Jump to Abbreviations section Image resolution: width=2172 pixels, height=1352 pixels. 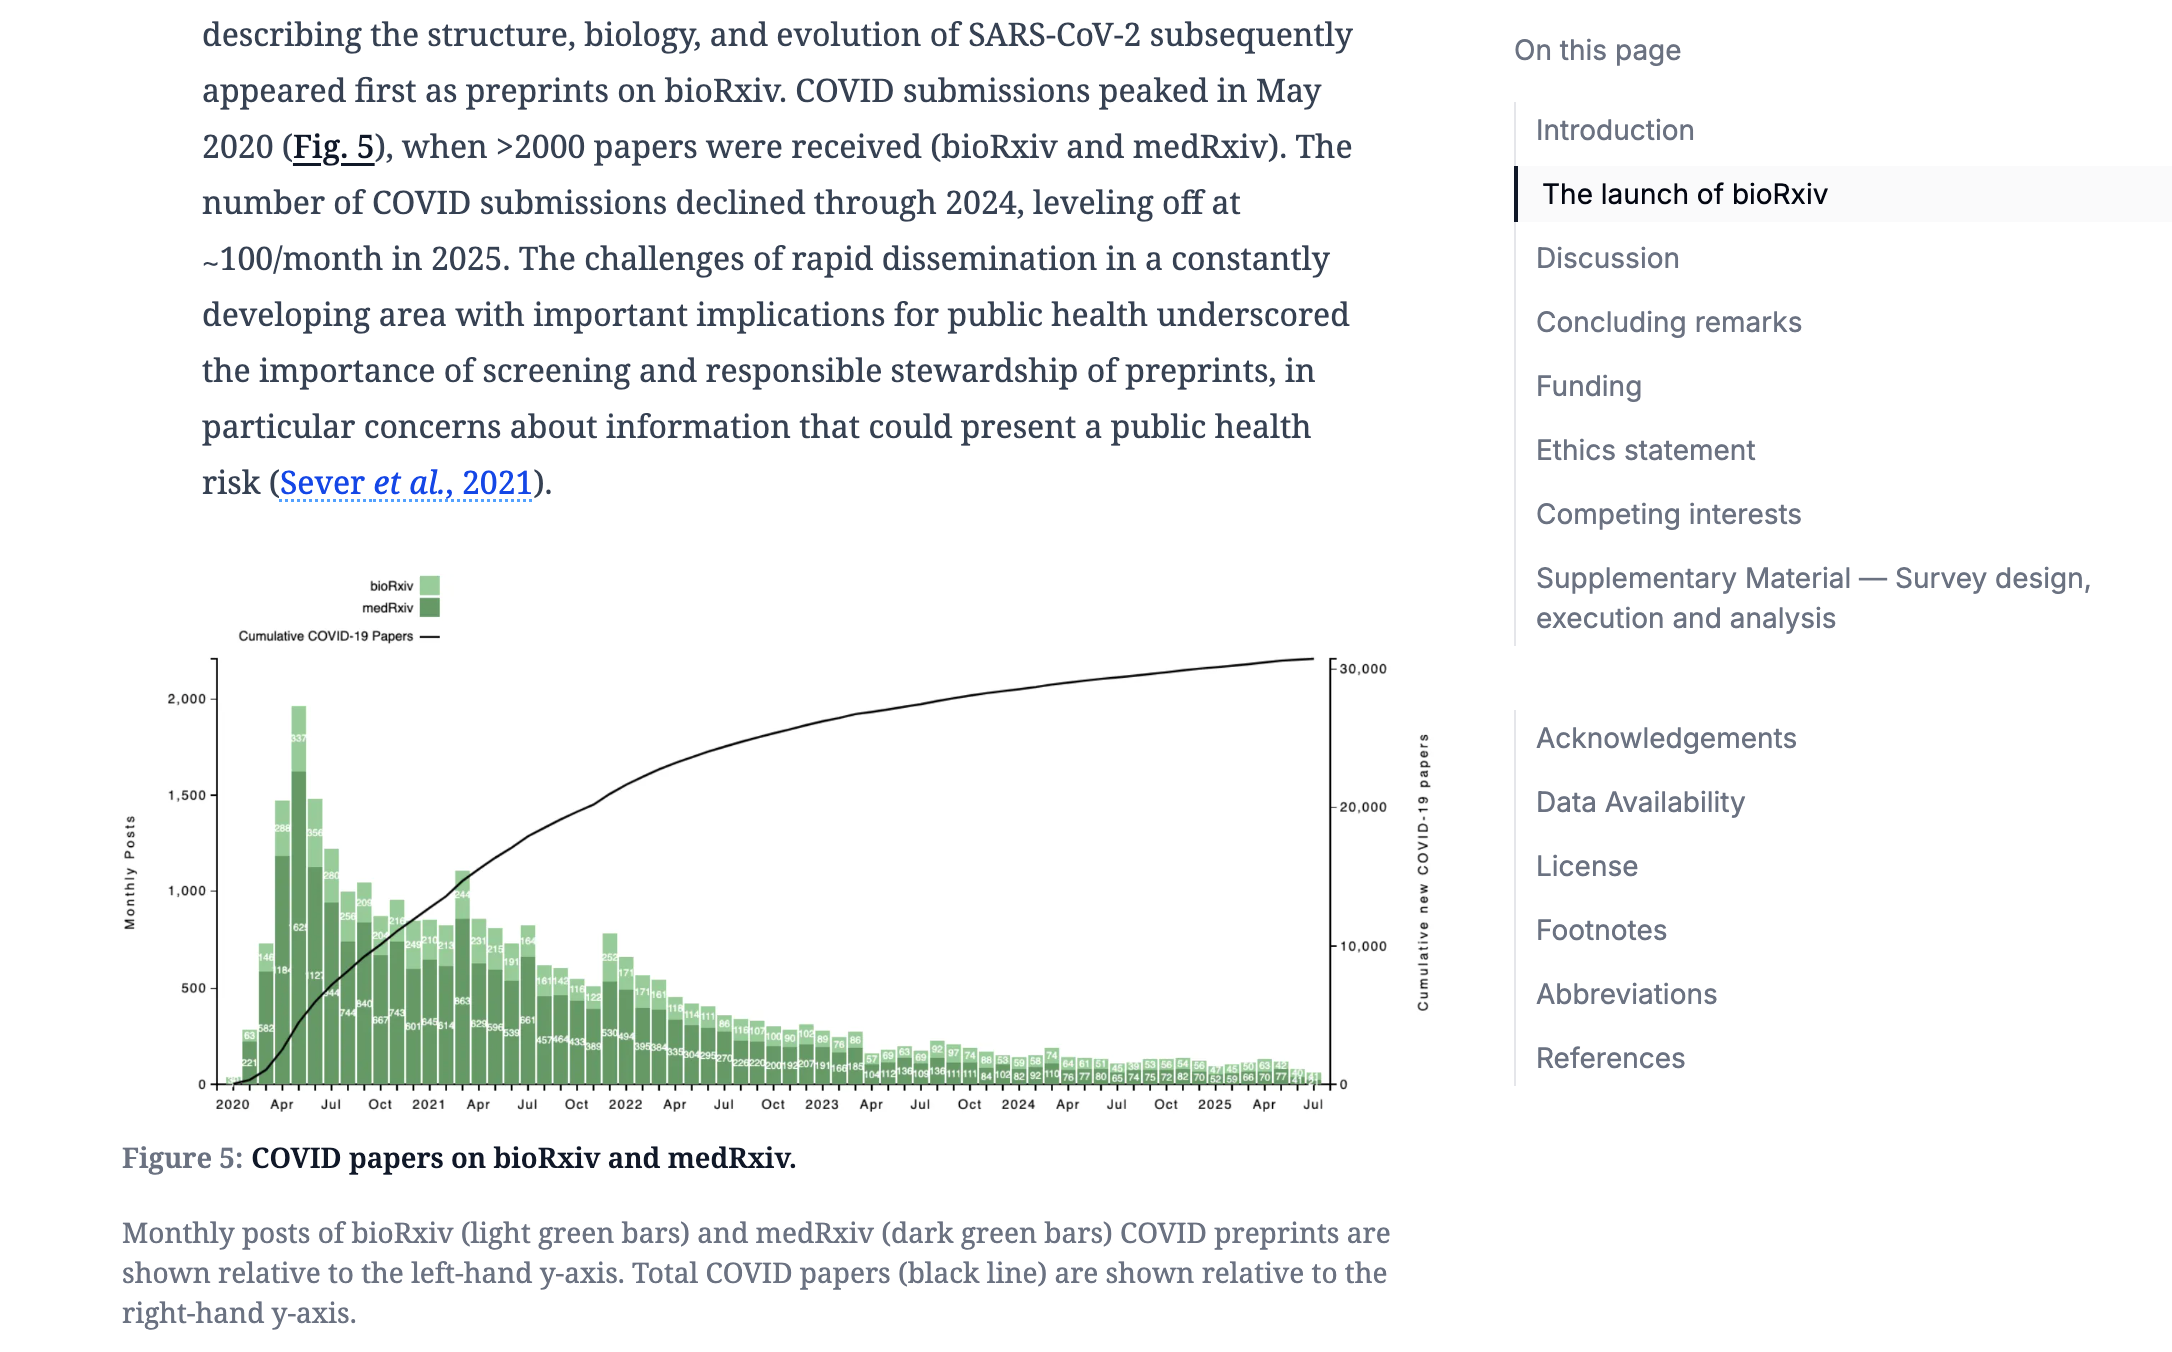point(1627,994)
